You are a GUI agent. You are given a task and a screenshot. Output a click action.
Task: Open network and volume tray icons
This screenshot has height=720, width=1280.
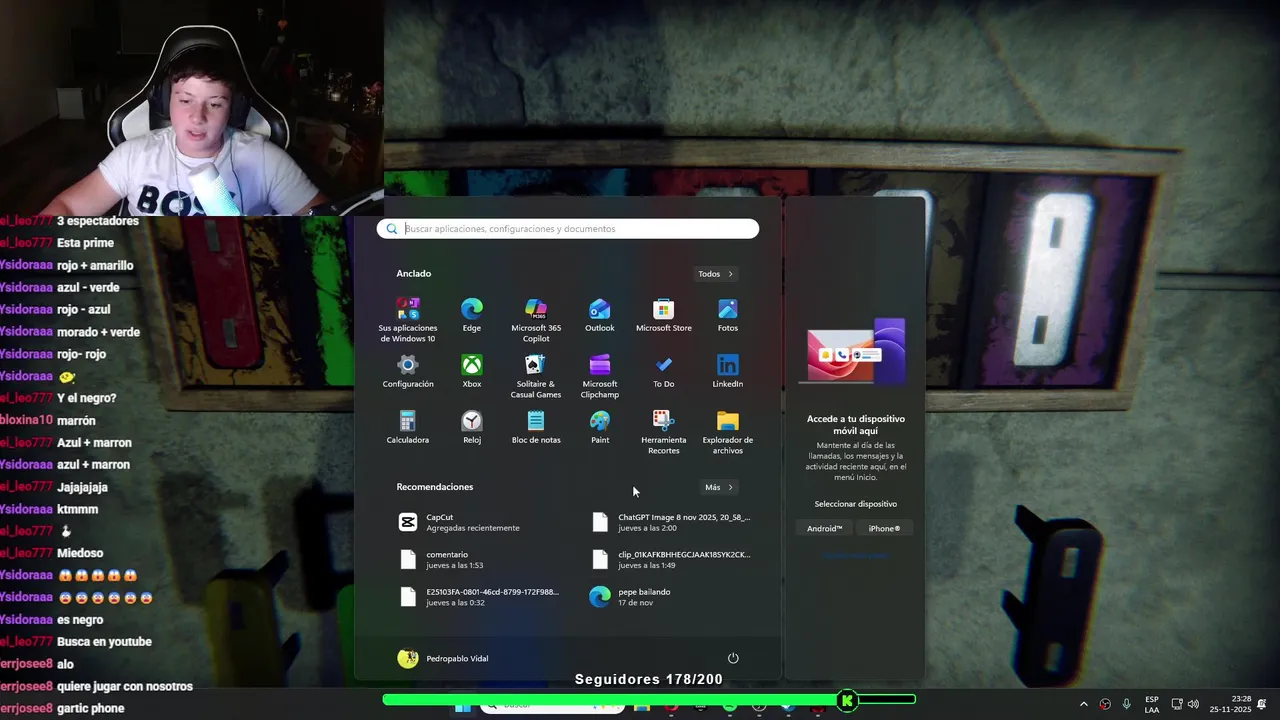1185,704
